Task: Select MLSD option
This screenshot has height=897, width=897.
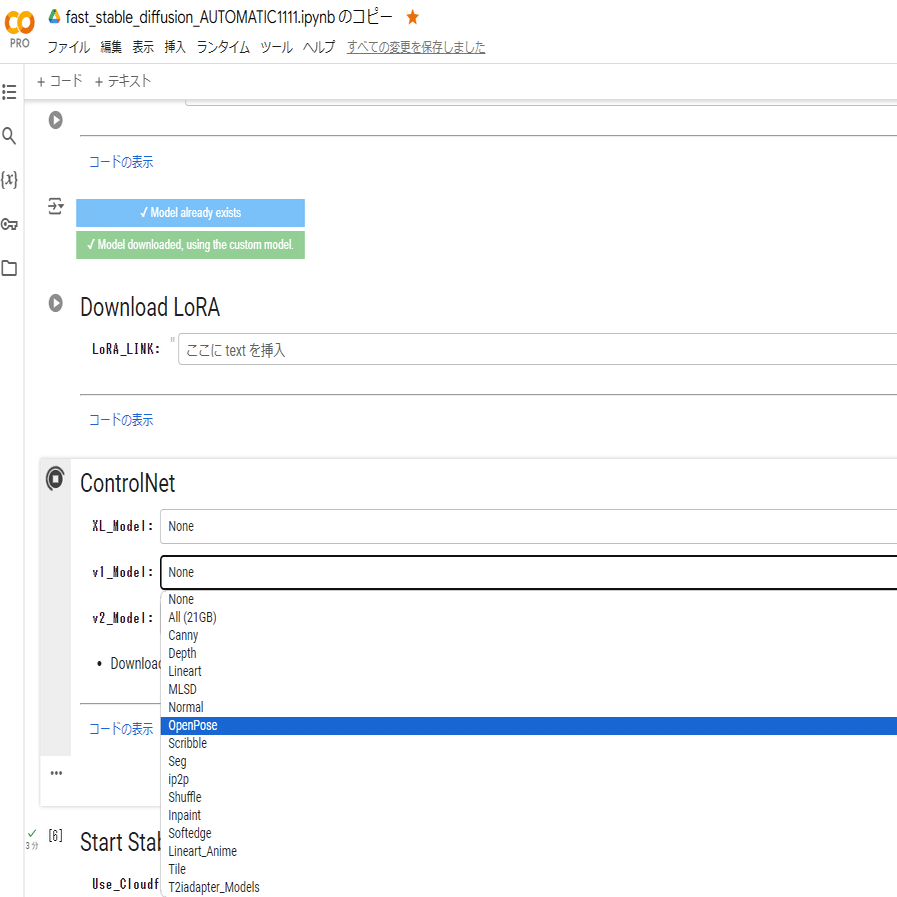Action: pyautogui.click(x=529, y=689)
